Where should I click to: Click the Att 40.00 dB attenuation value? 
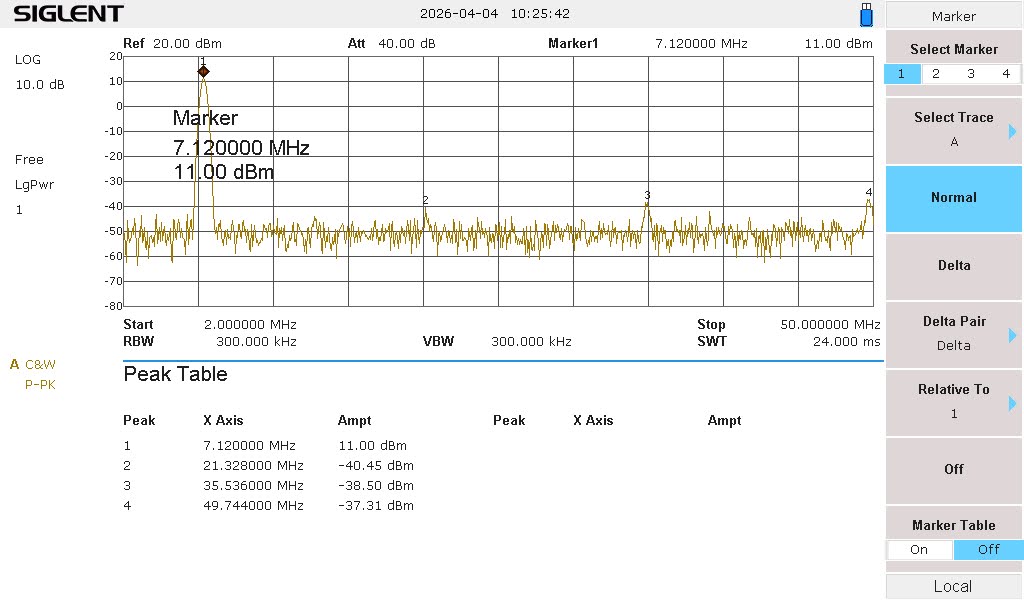[x=391, y=44]
